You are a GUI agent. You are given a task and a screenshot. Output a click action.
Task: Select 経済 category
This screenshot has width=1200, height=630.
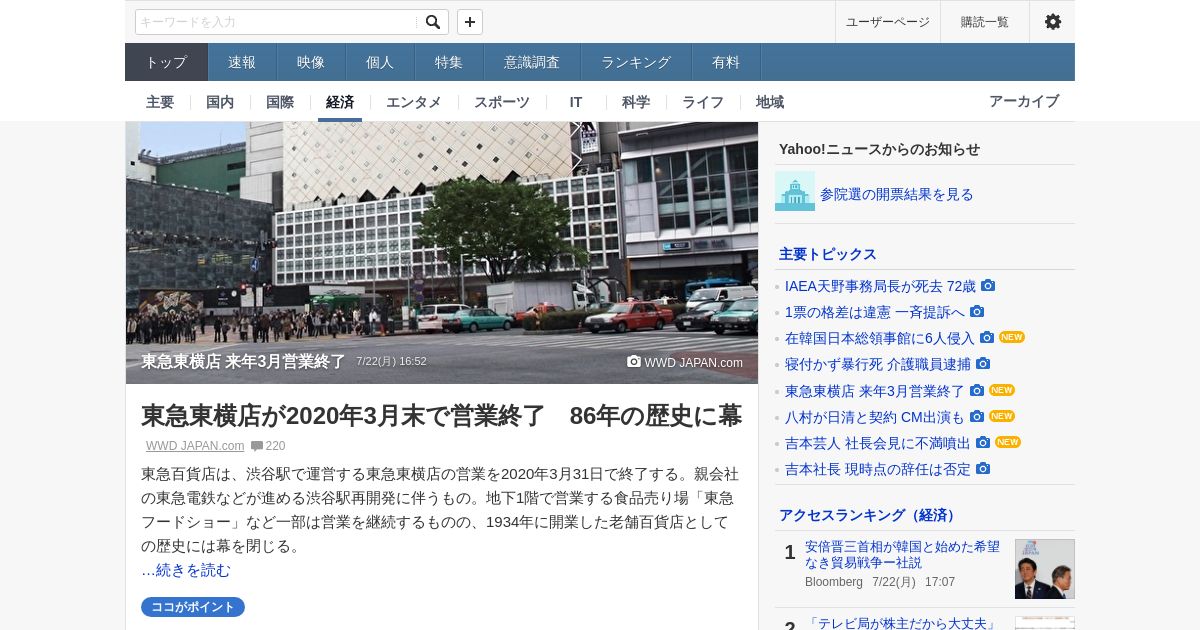(340, 102)
